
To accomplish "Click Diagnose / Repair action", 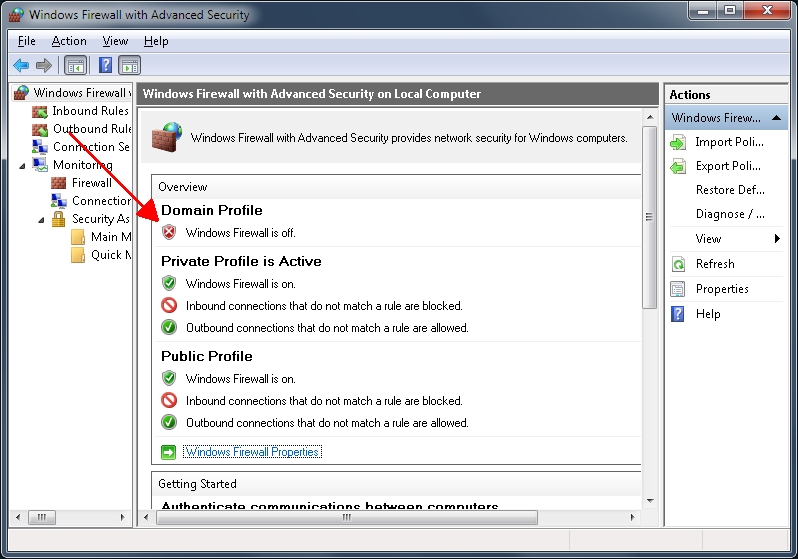I will pyautogui.click(x=730, y=214).
